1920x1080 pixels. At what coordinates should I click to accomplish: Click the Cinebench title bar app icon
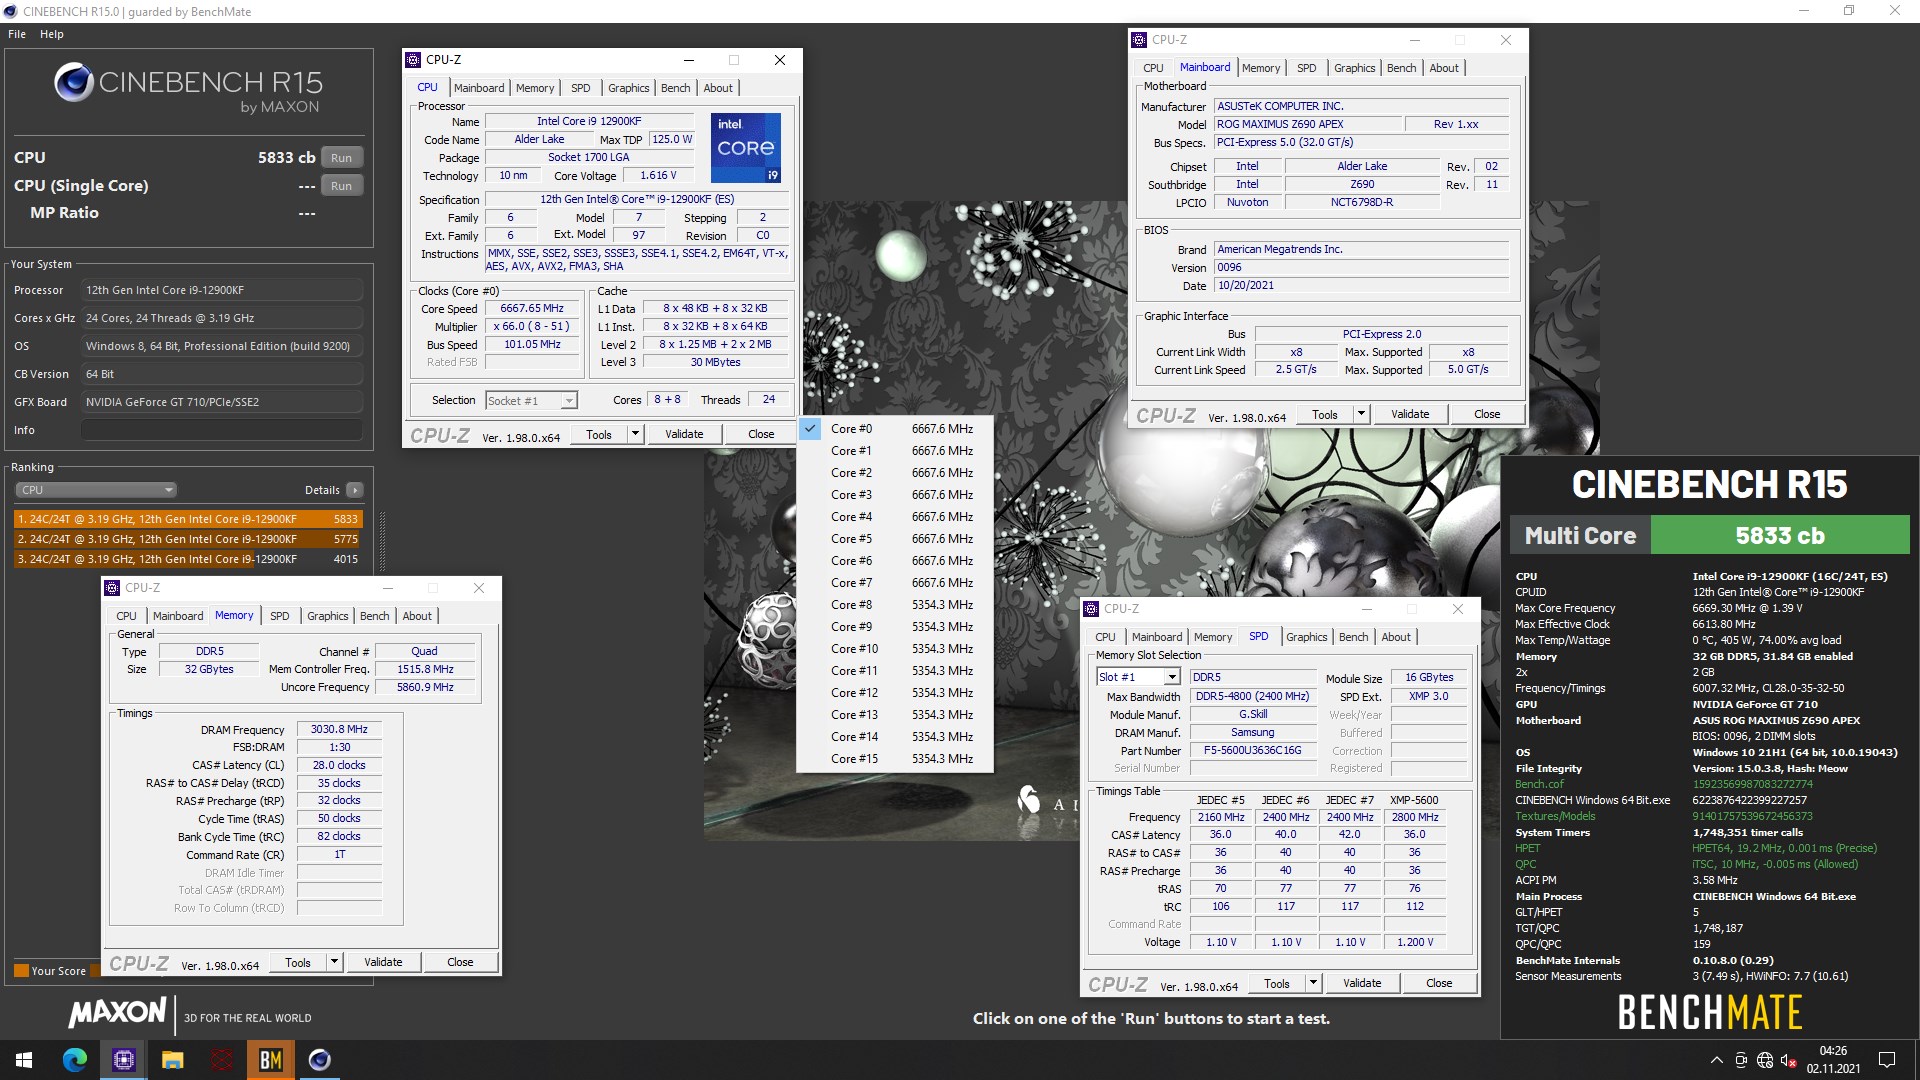tap(10, 12)
